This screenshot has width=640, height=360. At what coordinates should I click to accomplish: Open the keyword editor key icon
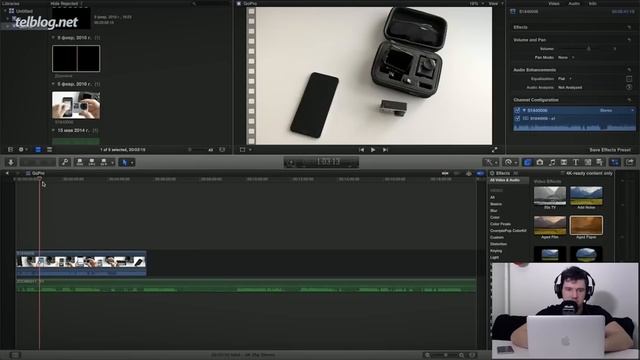click(65, 162)
